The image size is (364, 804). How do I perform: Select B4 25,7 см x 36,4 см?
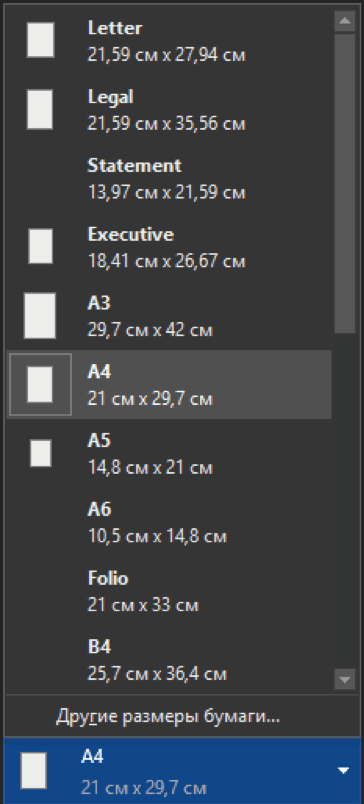pyautogui.click(x=169, y=659)
